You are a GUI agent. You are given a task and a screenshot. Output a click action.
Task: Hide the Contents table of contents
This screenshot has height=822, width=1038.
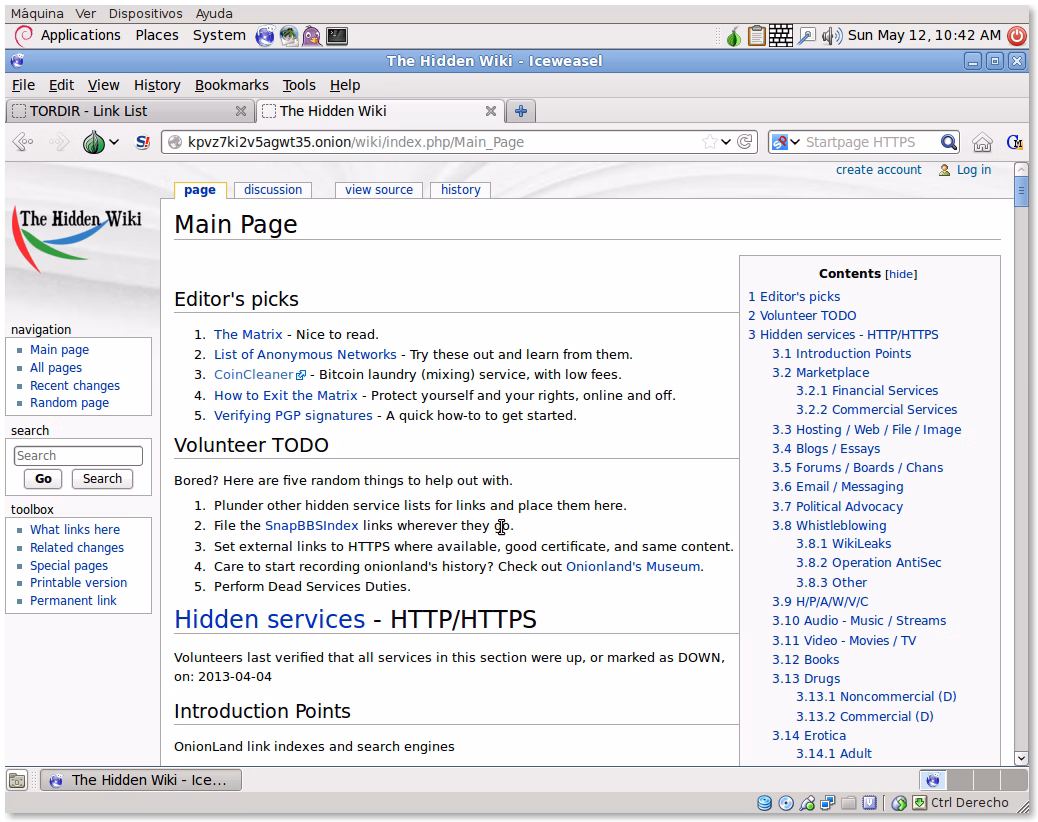pos(901,274)
